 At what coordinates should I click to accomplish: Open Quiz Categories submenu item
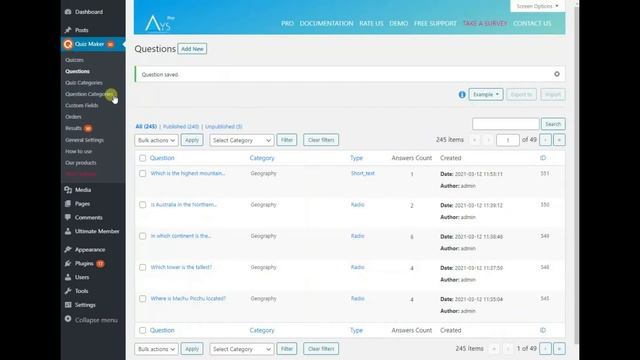coord(84,83)
